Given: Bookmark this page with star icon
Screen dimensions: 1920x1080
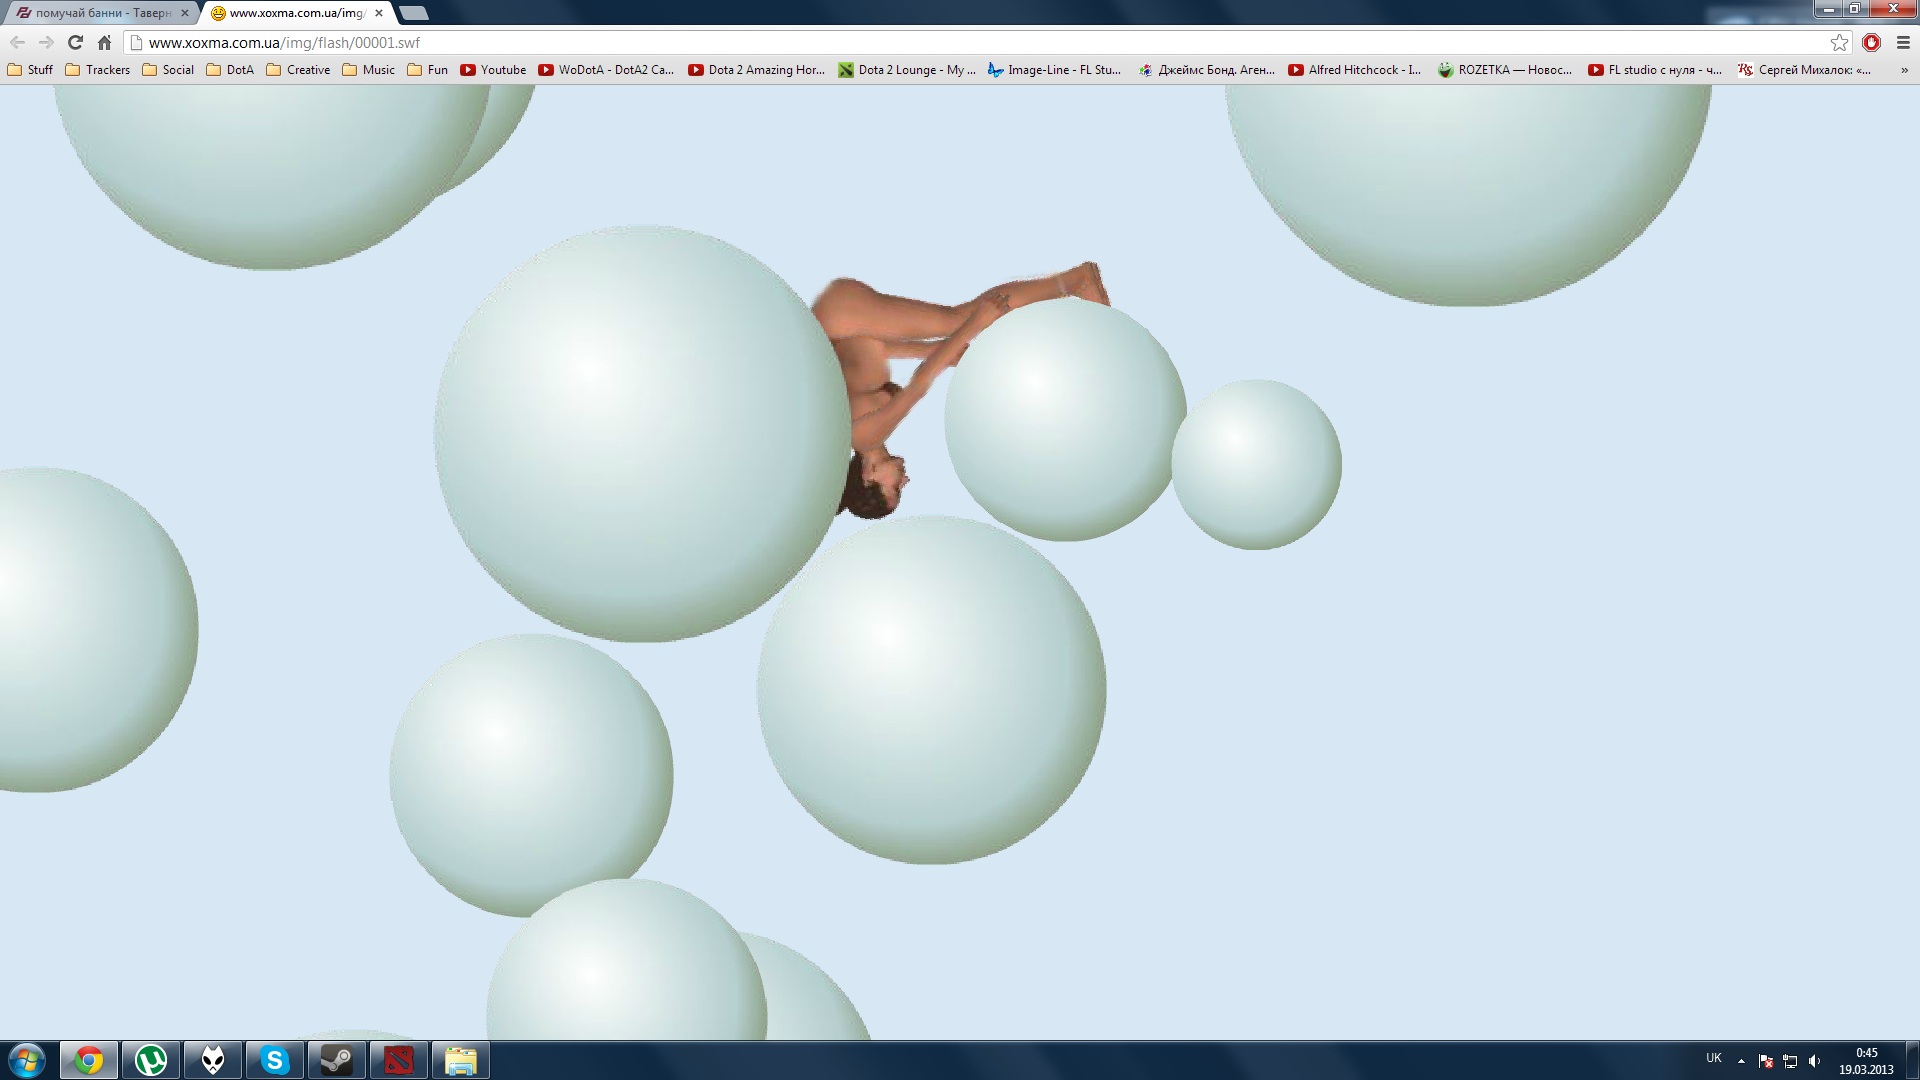Looking at the screenshot, I should (x=1839, y=42).
